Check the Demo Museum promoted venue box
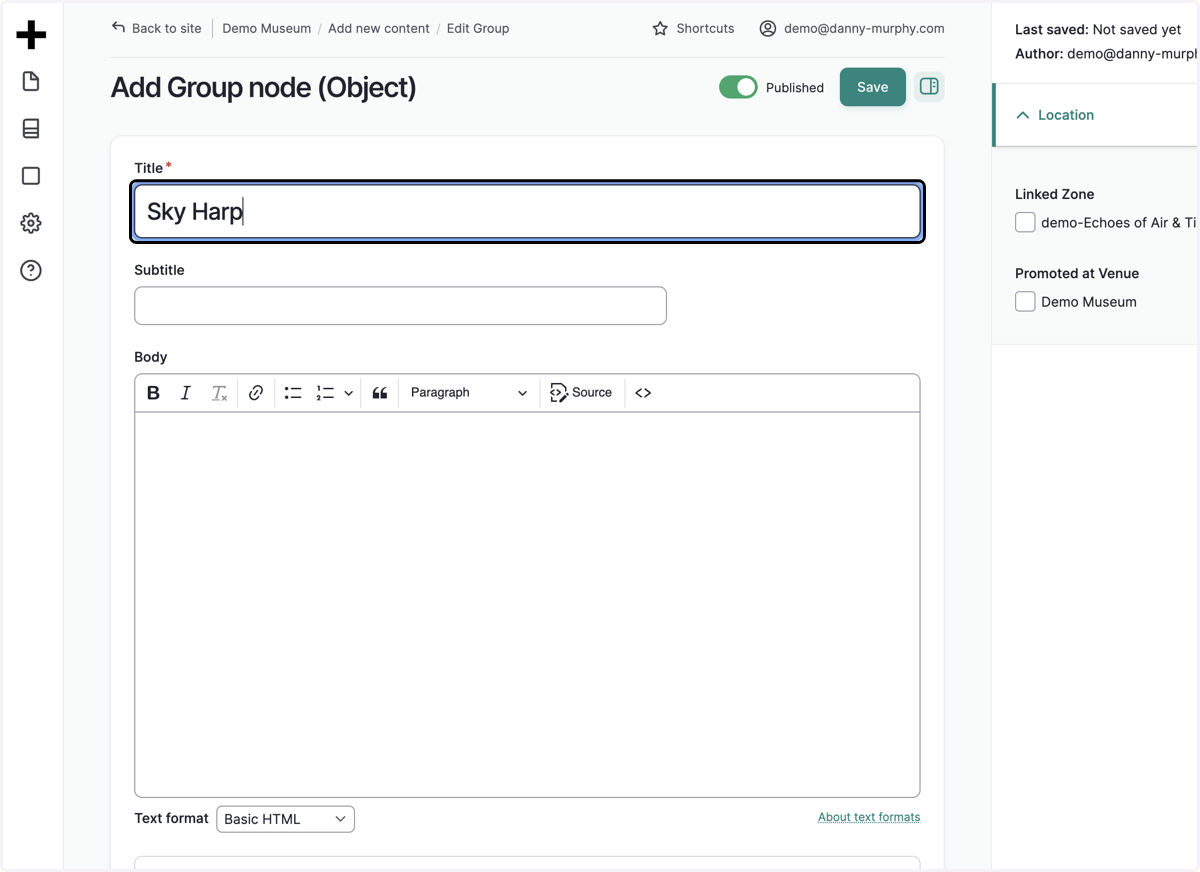The height and width of the screenshot is (872, 1200). 1025,301
